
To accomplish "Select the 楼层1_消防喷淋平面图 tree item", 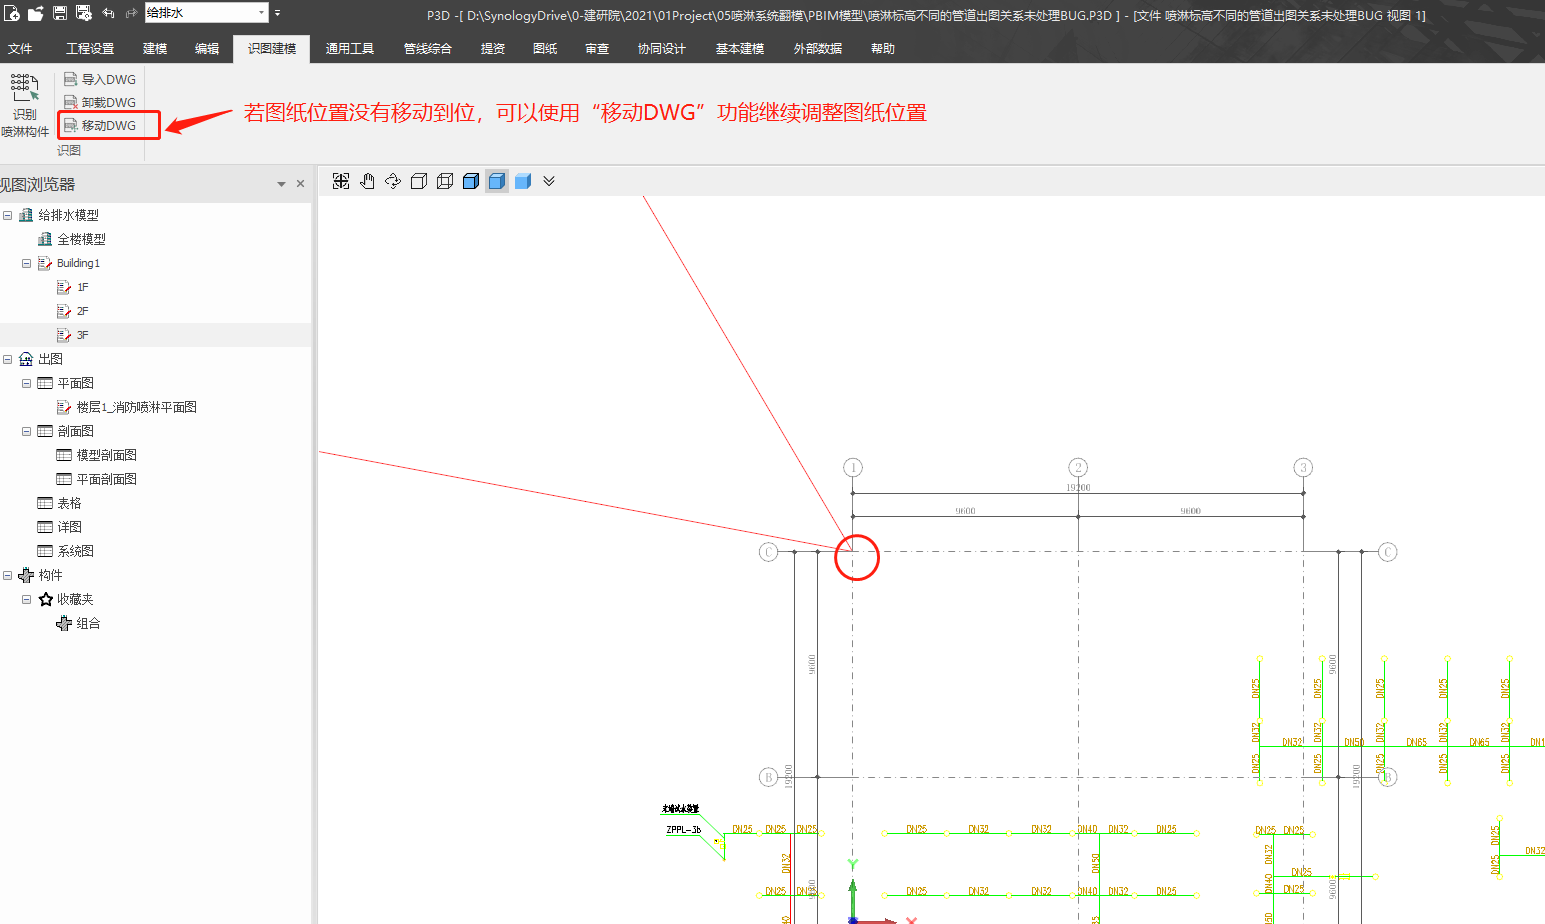I will [136, 408].
